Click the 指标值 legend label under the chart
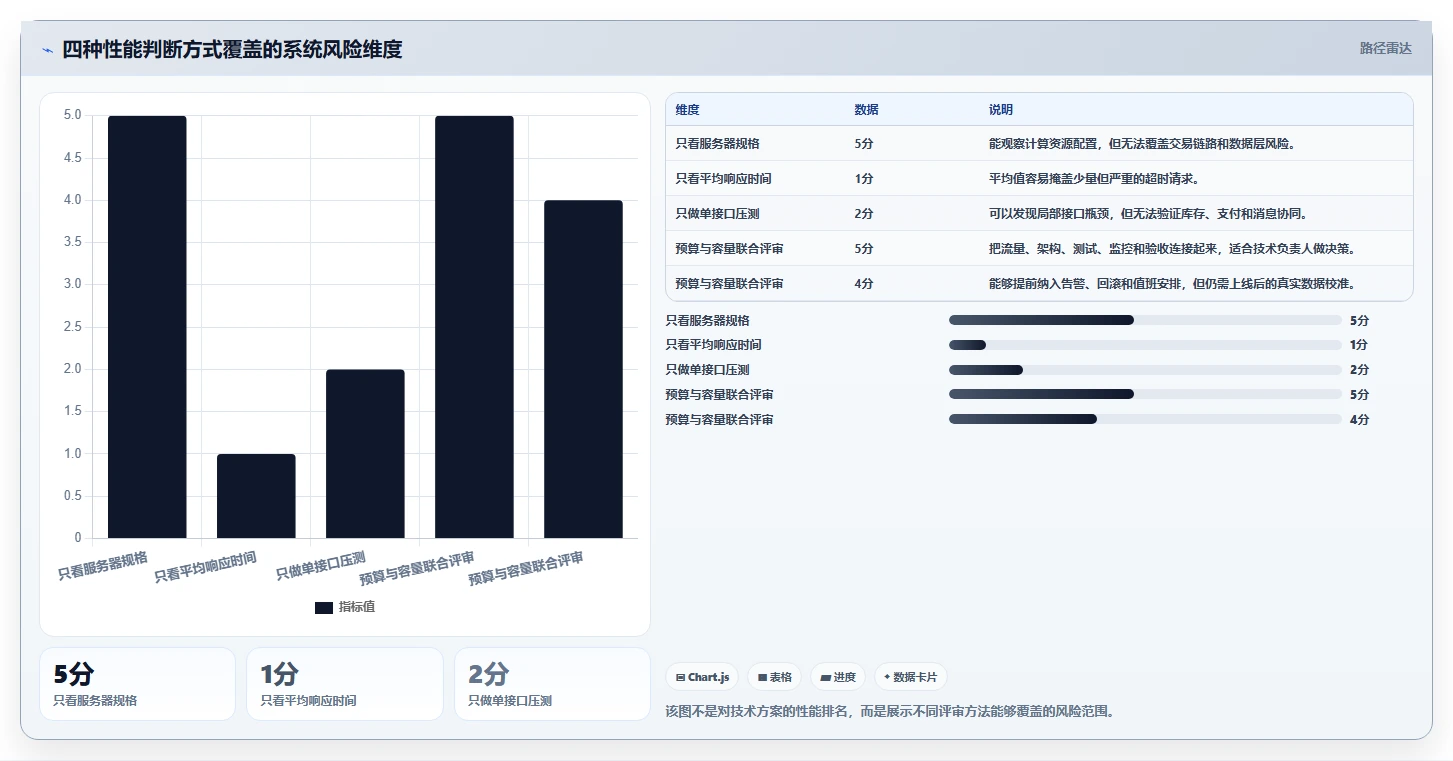Image resolution: width=1453 pixels, height=761 pixels. (356, 608)
